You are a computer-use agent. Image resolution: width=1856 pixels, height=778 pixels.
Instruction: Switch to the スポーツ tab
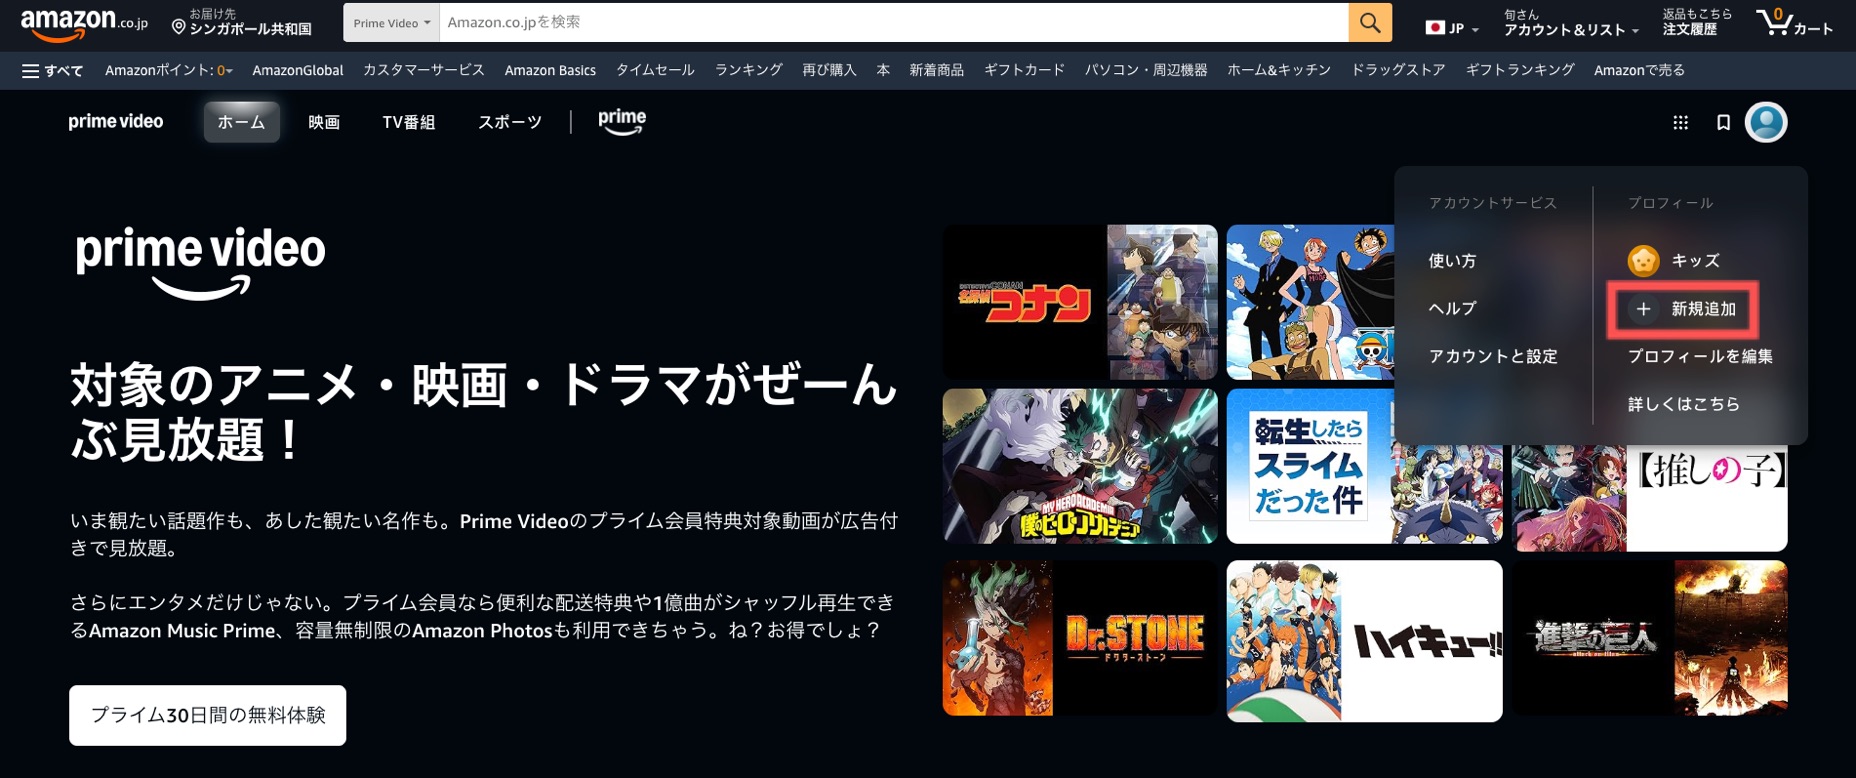pyautogui.click(x=509, y=122)
